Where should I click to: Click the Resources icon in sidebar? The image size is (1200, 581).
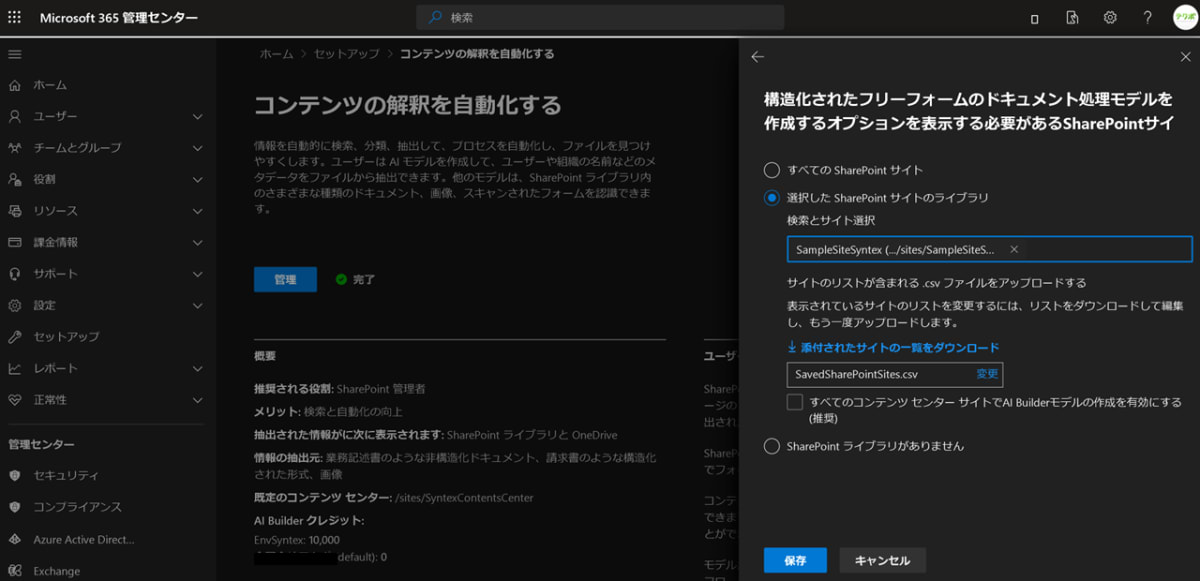[15, 211]
